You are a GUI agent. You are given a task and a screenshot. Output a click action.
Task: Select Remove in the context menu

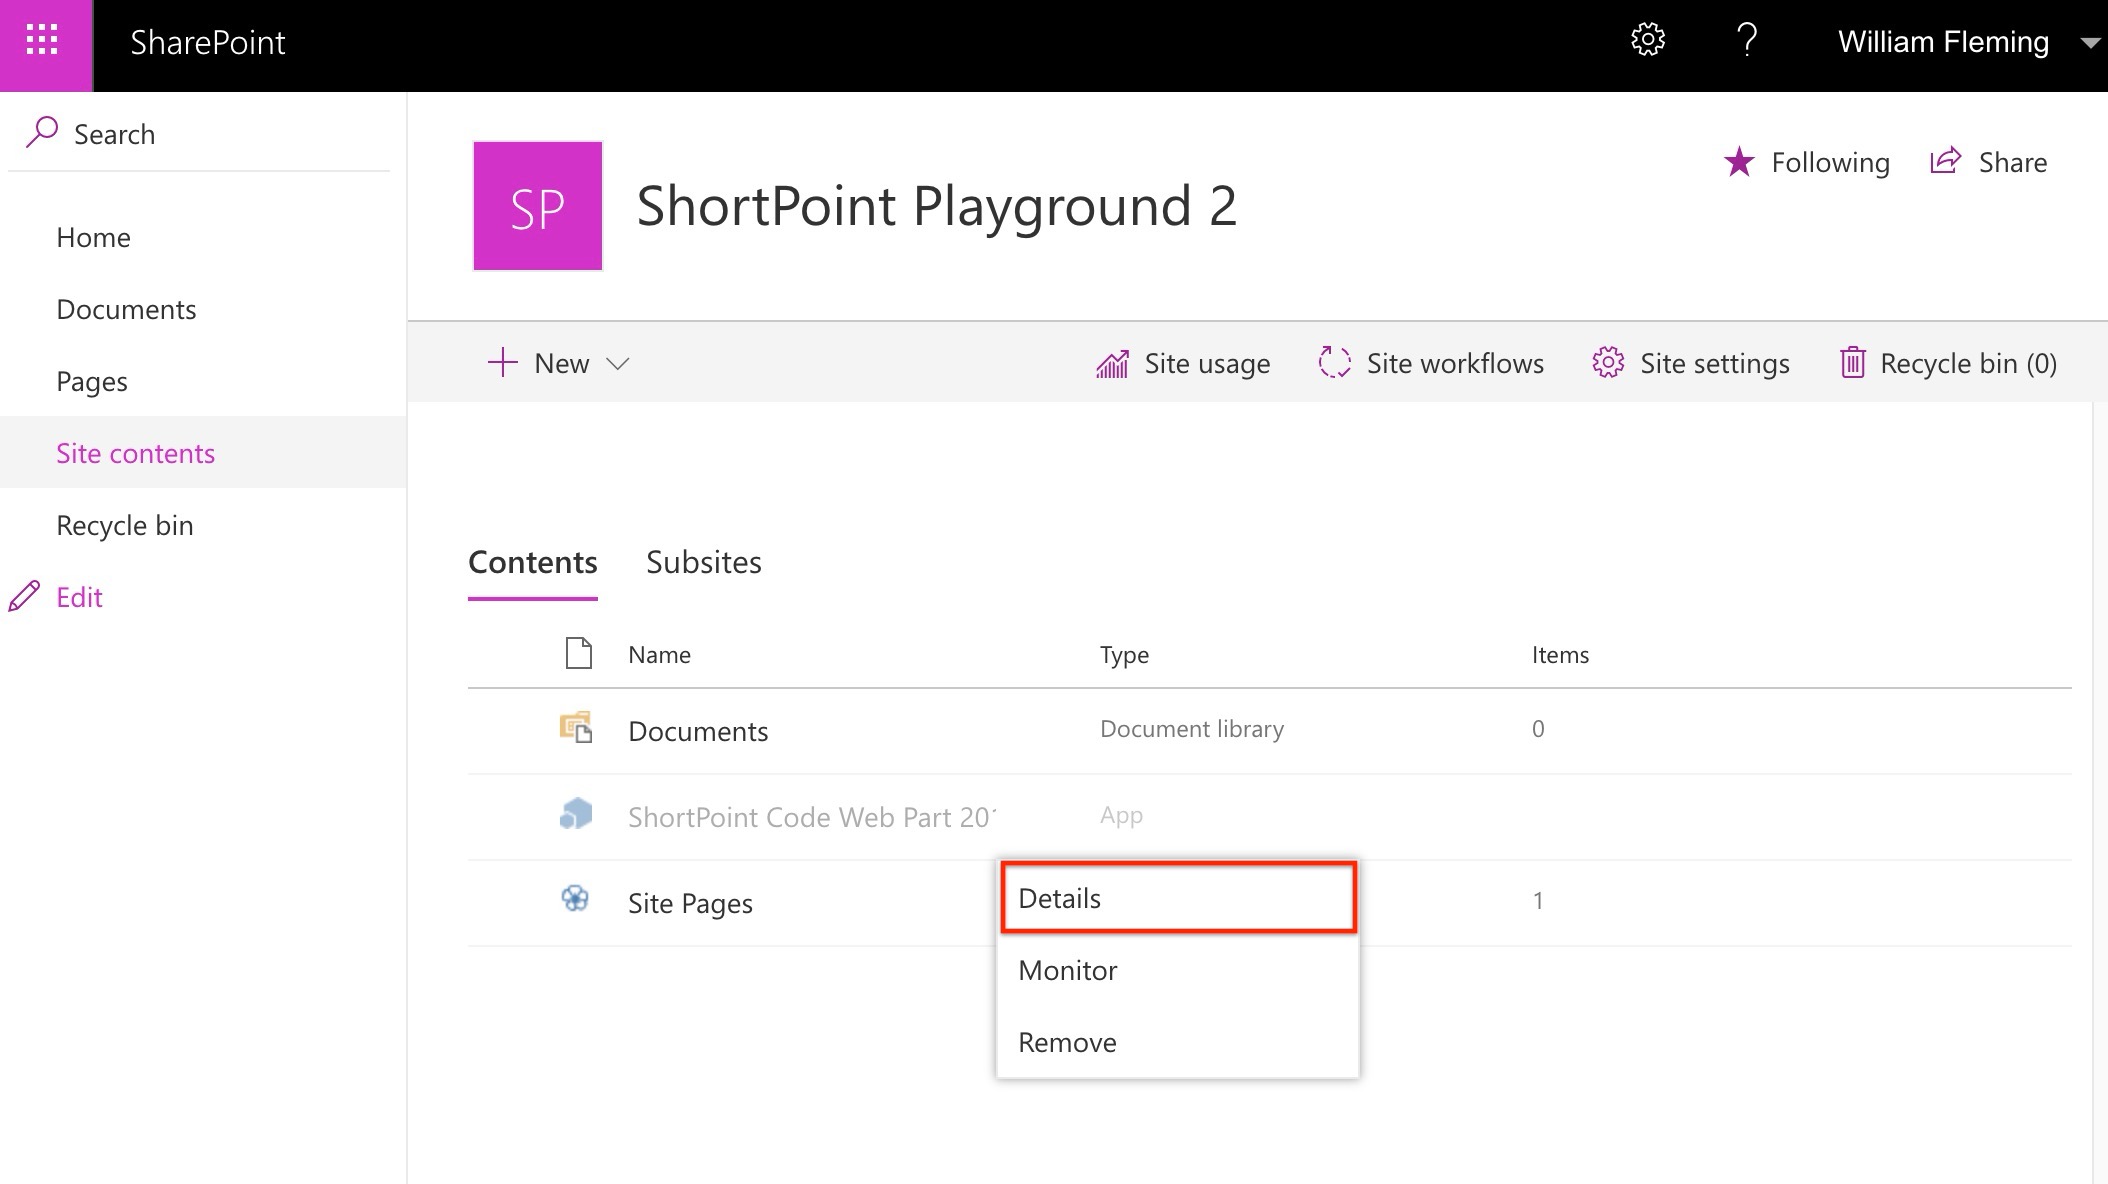pyautogui.click(x=1067, y=1042)
